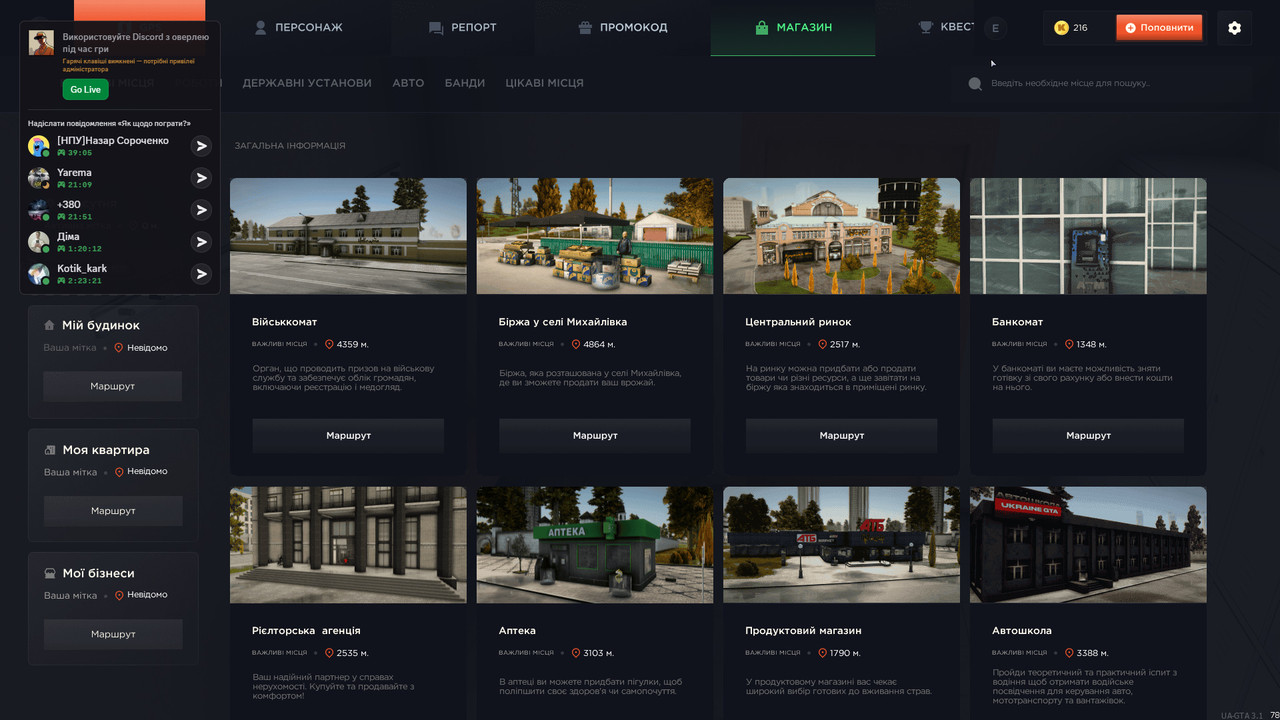The image size is (1280, 720).
Task: Click the pin icon in the Моя квартира panel
Action: click(x=119, y=472)
